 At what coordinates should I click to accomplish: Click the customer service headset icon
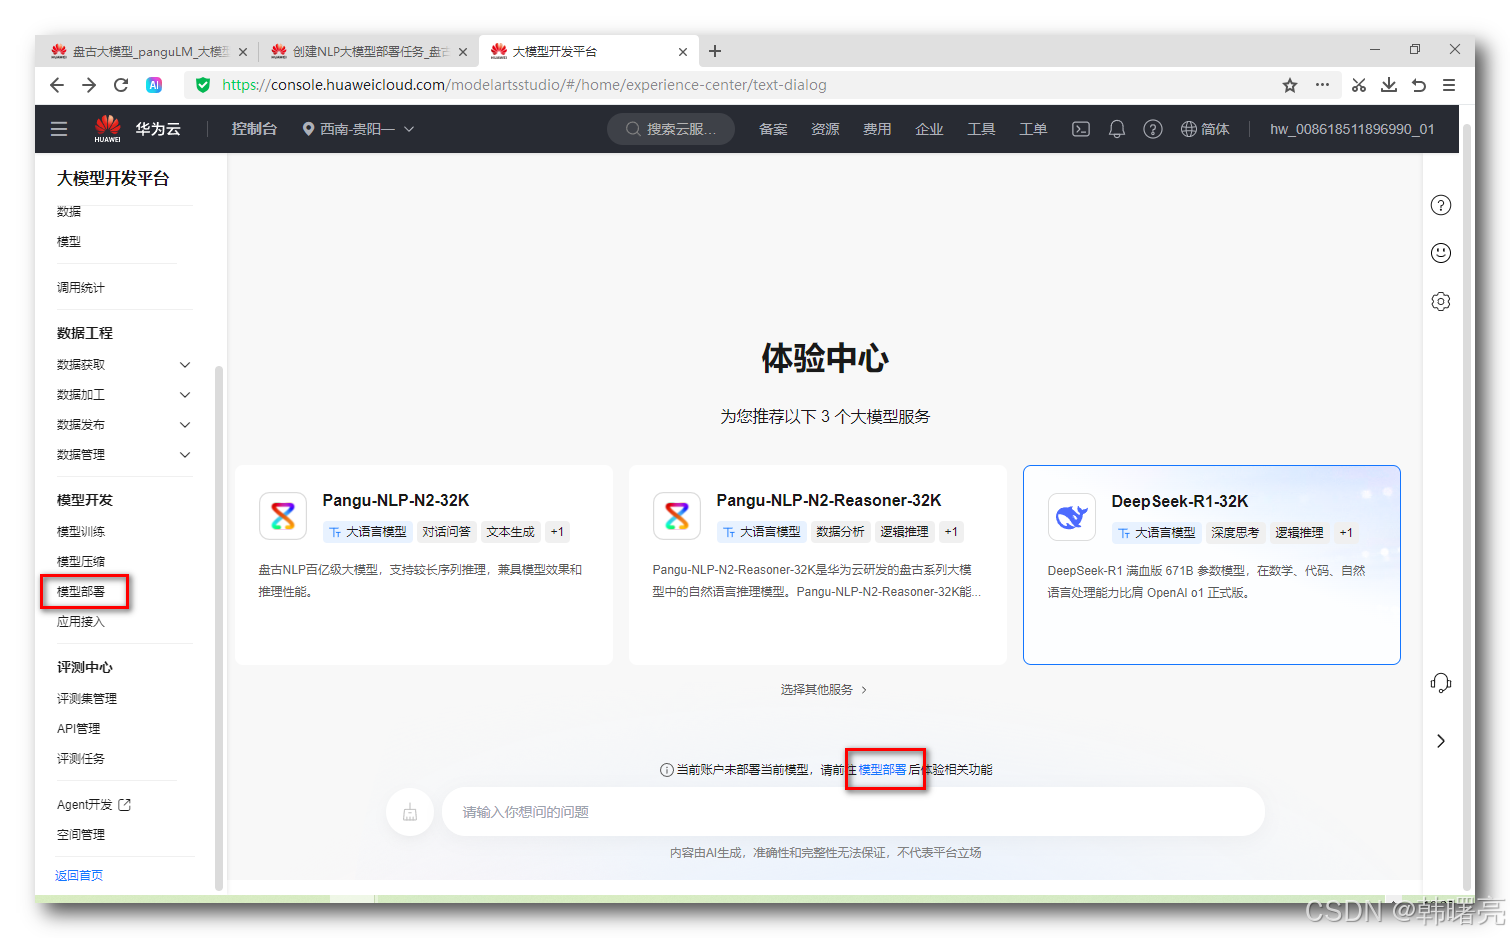click(x=1441, y=683)
